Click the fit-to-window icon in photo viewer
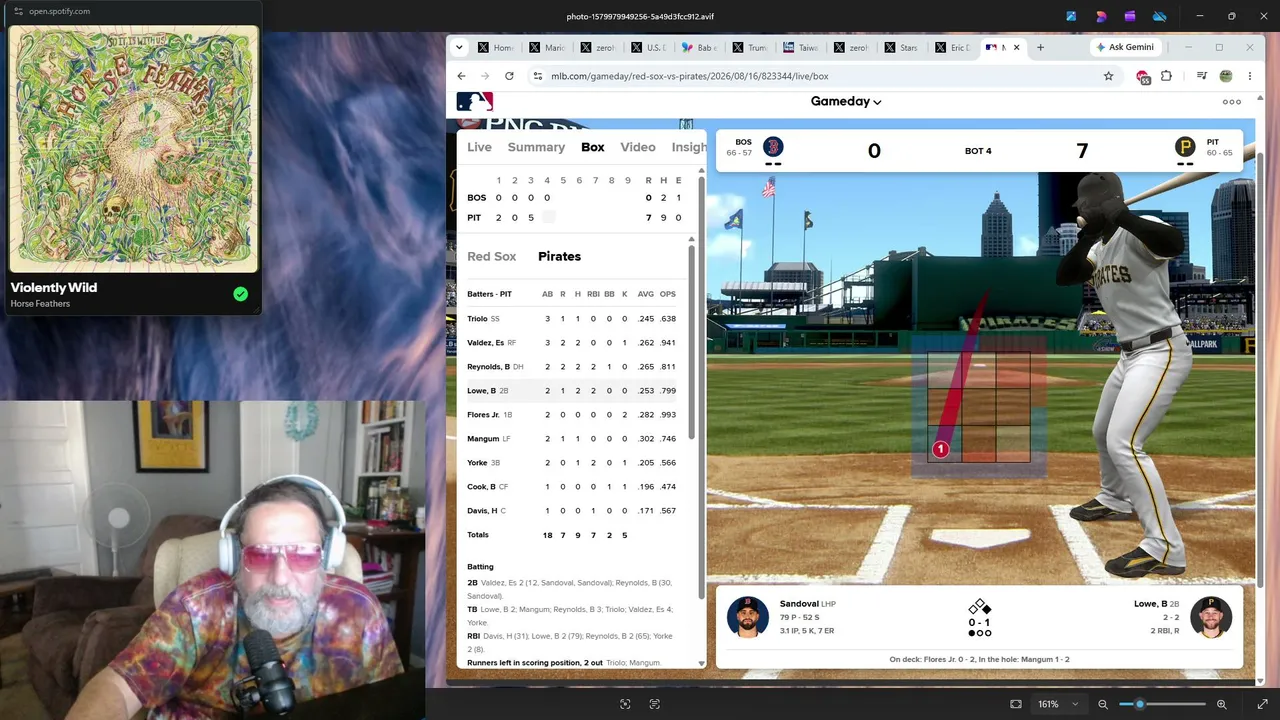The height and width of the screenshot is (720, 1280). [x=1016, y=704]
